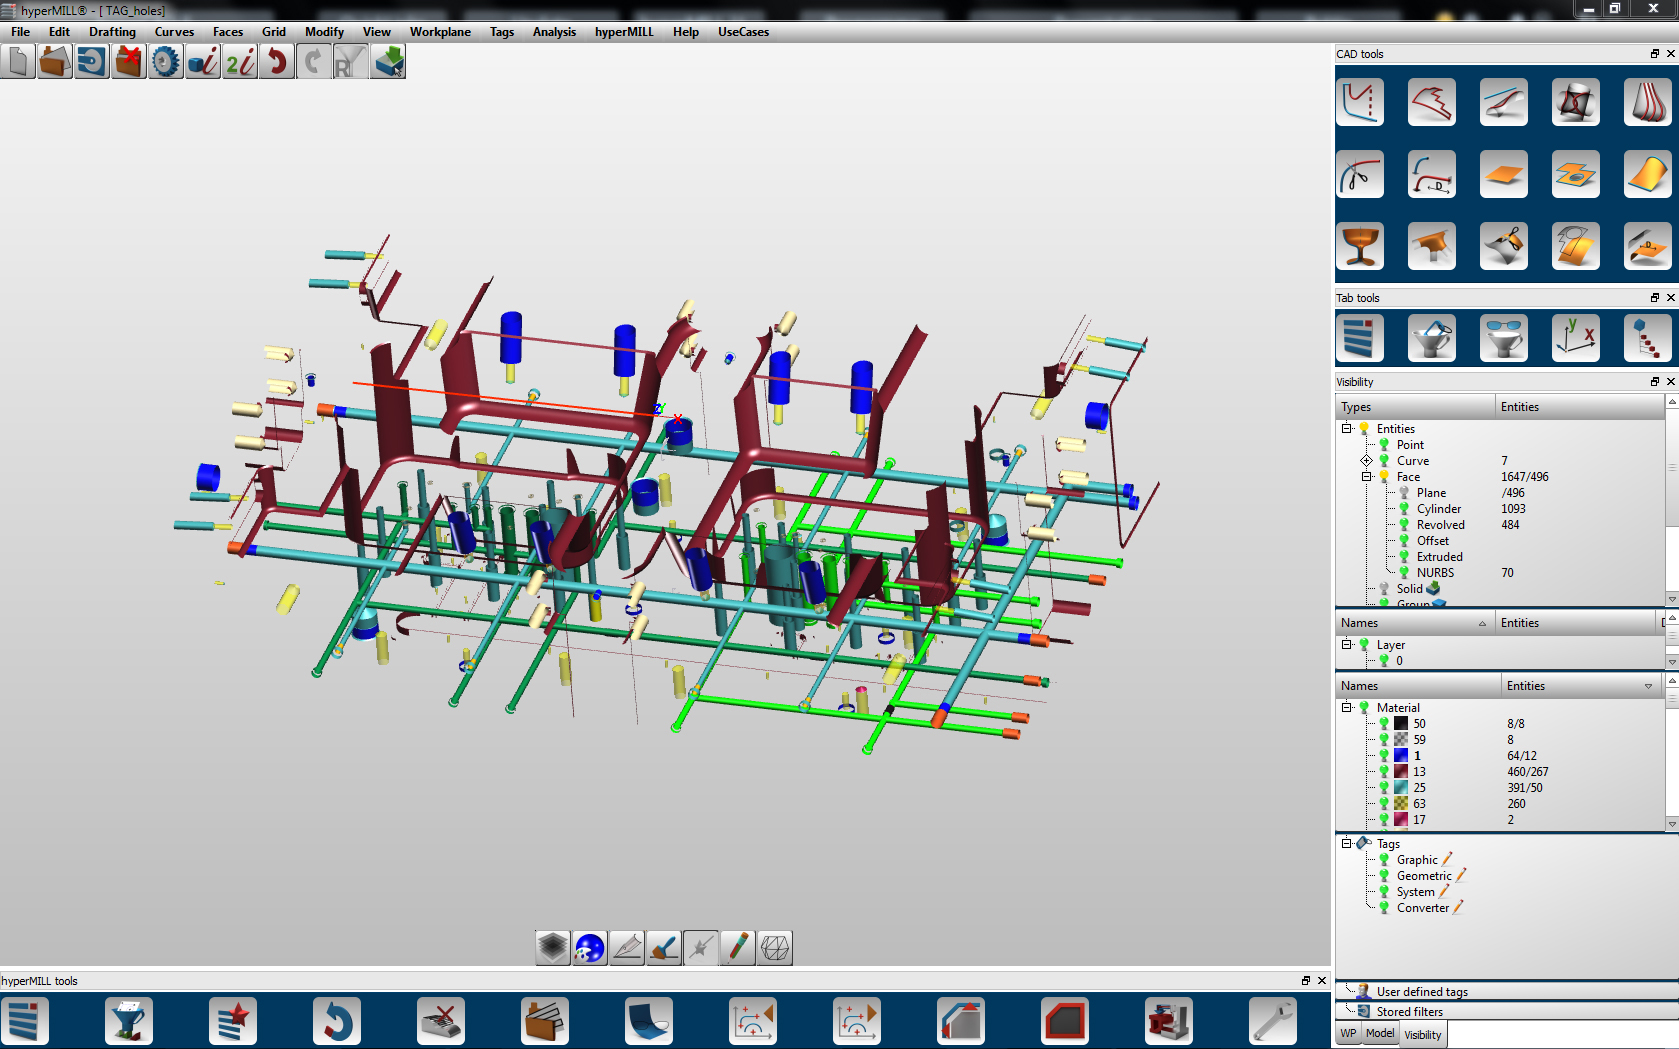Click the blue gear settings icon
This screenshot has height=1049, width=1679.
(165, 62)
